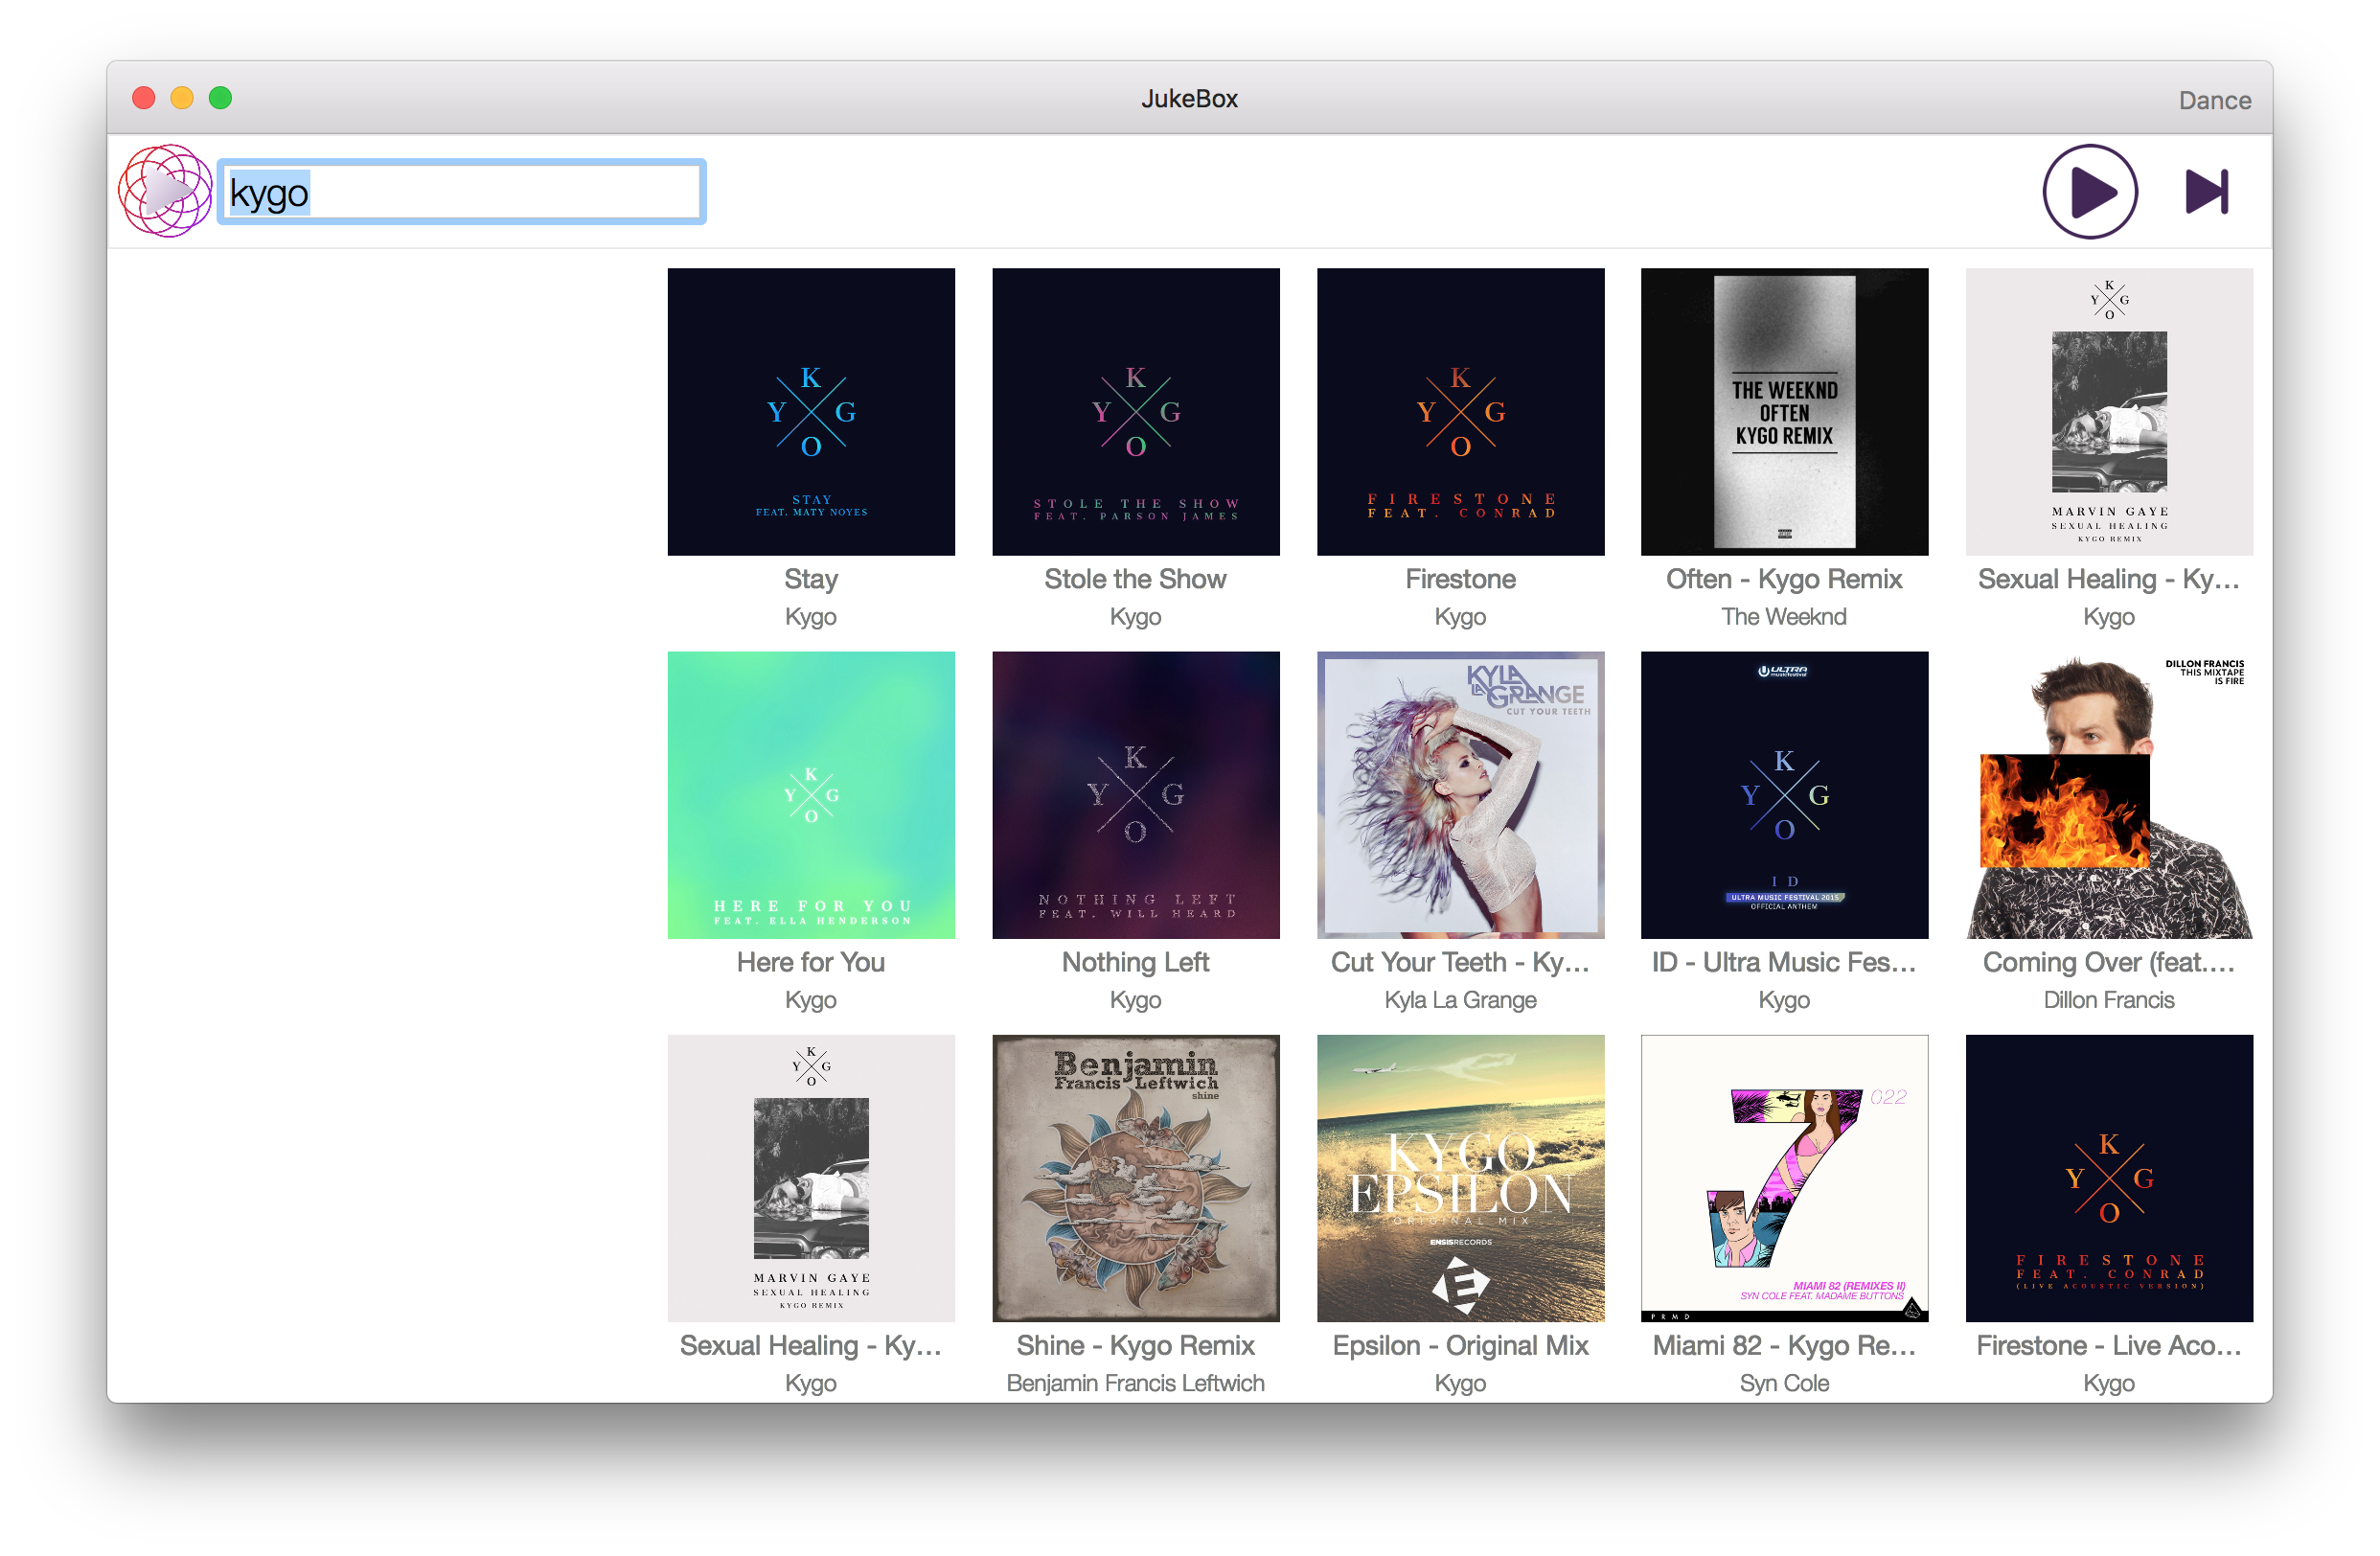Click the kygo search field

pyautogui.click(x=462, y=192)
